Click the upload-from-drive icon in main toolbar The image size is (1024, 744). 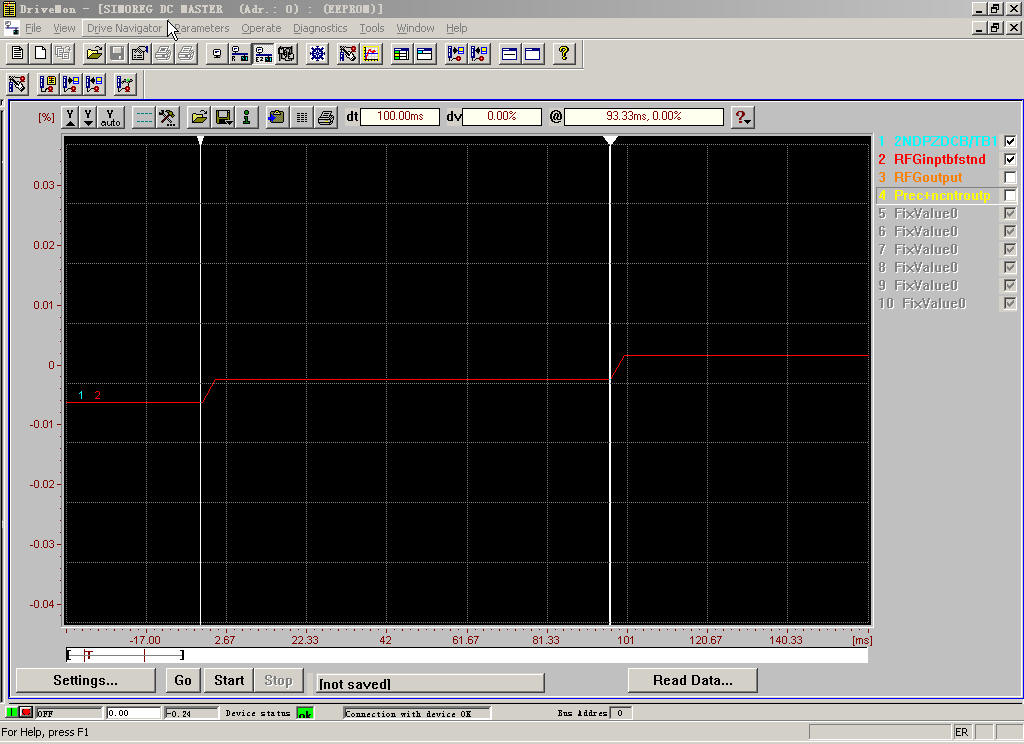click(x=479, y=54)
